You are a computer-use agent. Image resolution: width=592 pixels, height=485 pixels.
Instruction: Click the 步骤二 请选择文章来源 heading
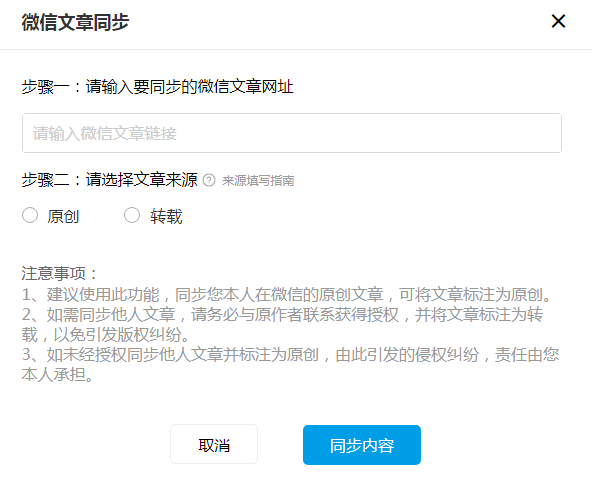(x=109, y=180)
